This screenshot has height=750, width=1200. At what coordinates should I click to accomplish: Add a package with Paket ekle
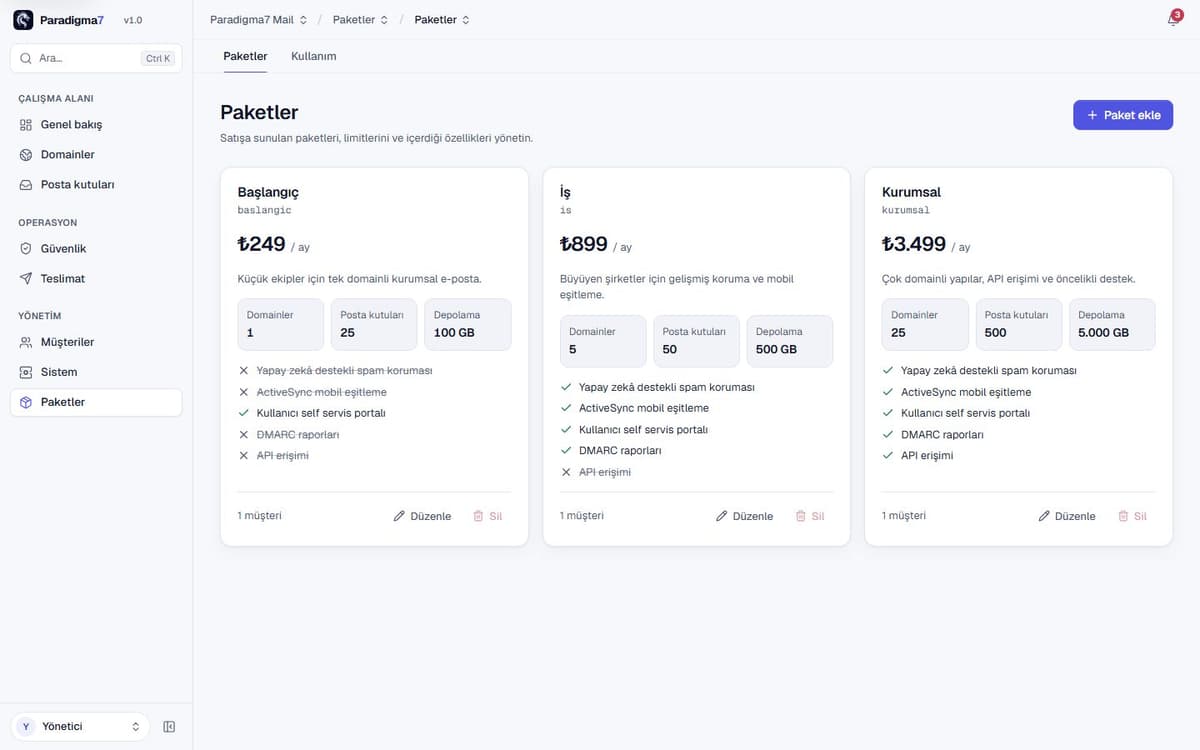[x=1123, y=115]
